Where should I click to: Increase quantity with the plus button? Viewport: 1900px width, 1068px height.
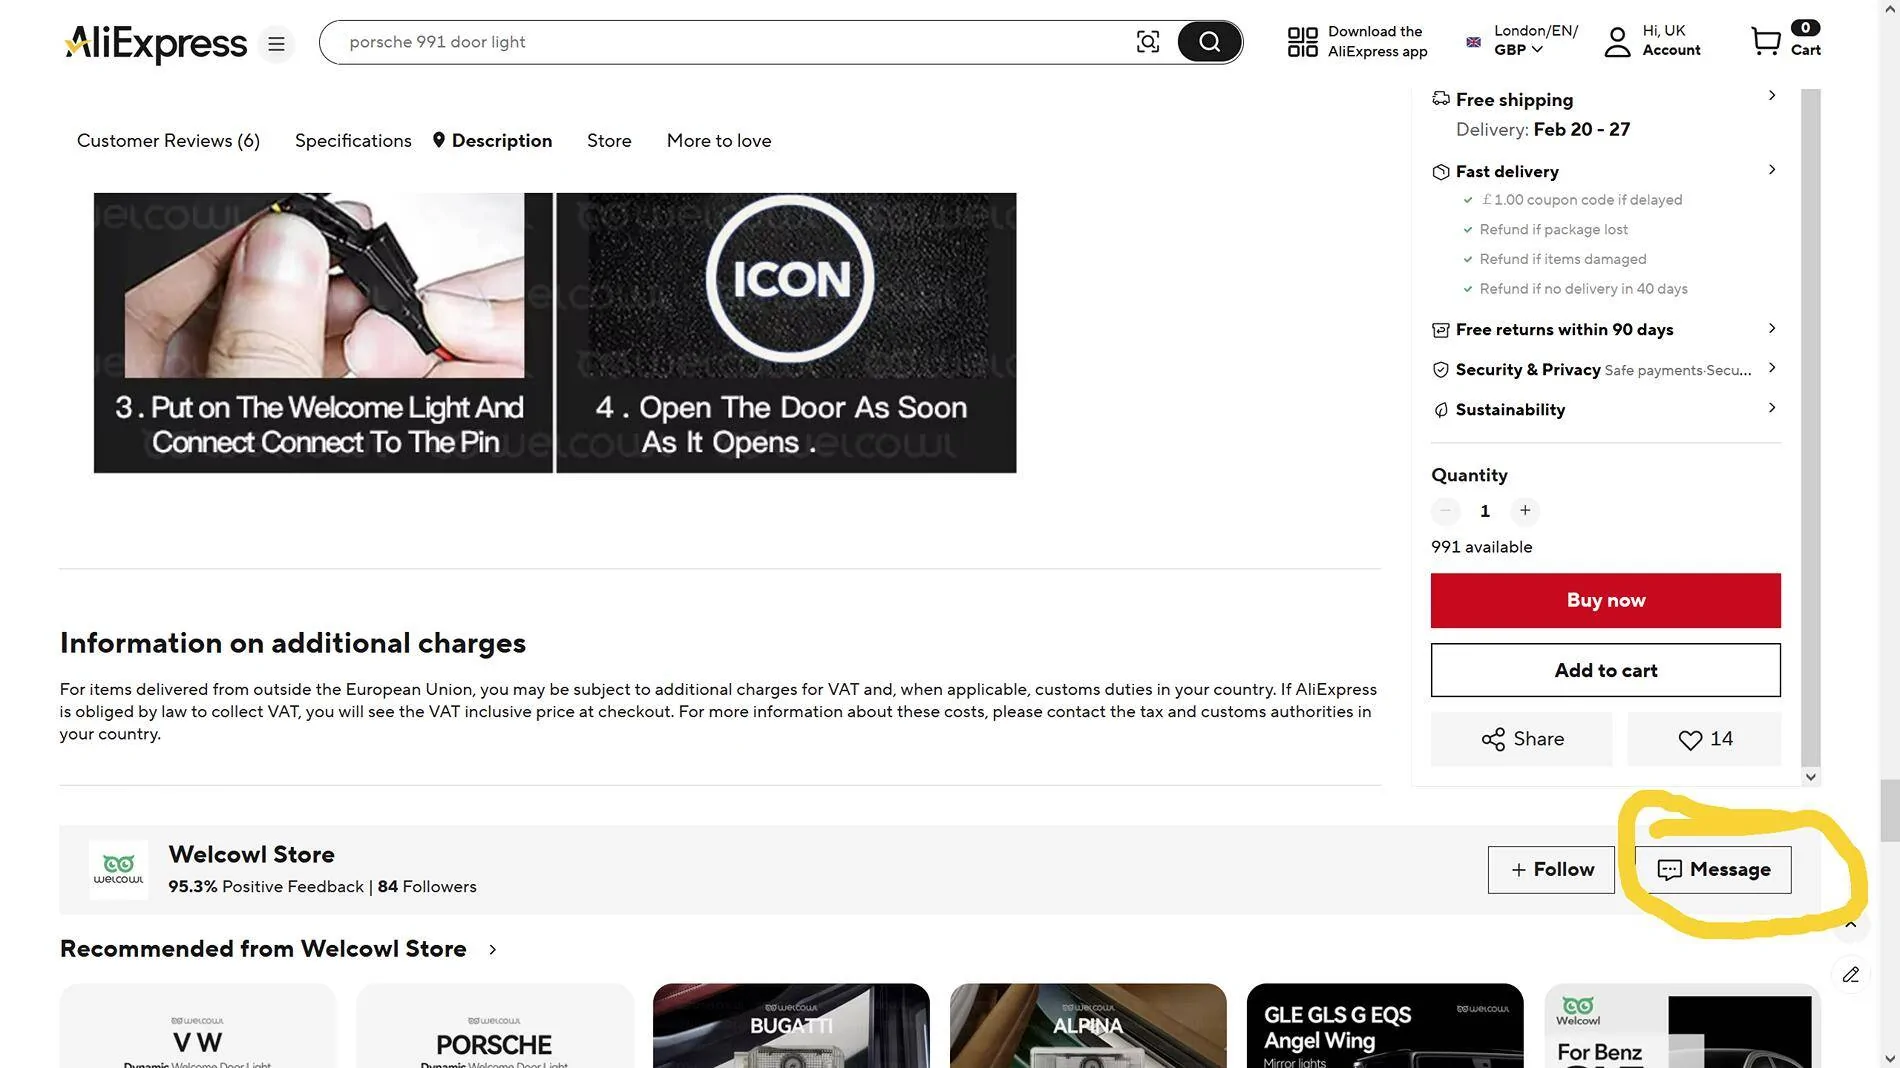coord(1524,511)
